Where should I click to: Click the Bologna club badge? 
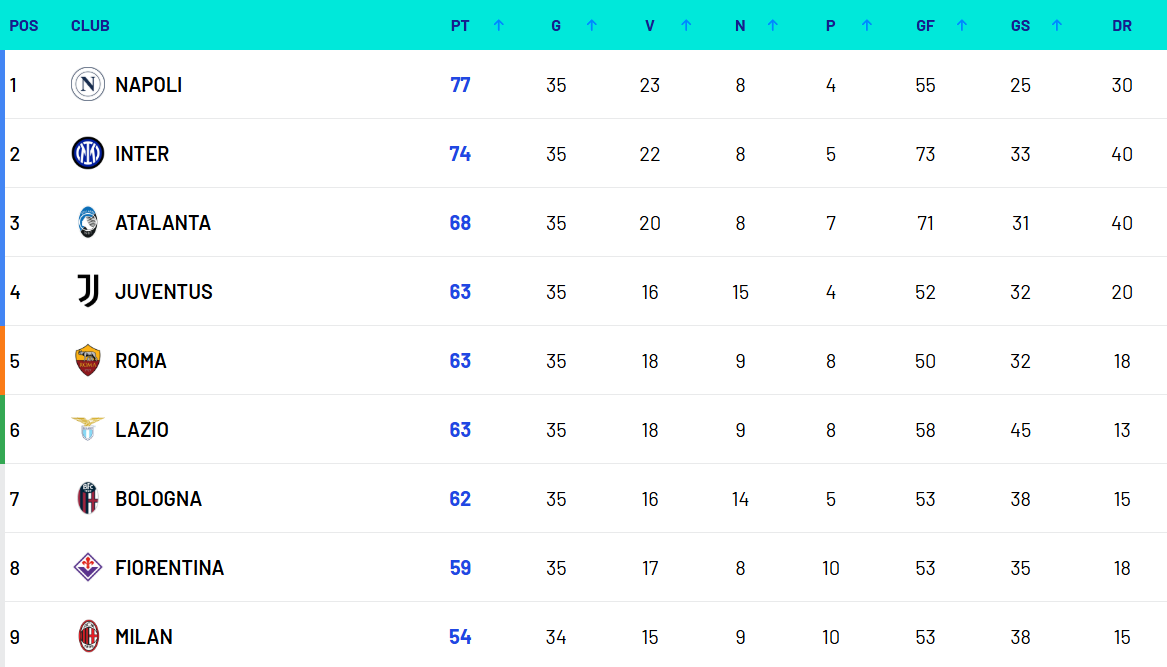point(88,498)
